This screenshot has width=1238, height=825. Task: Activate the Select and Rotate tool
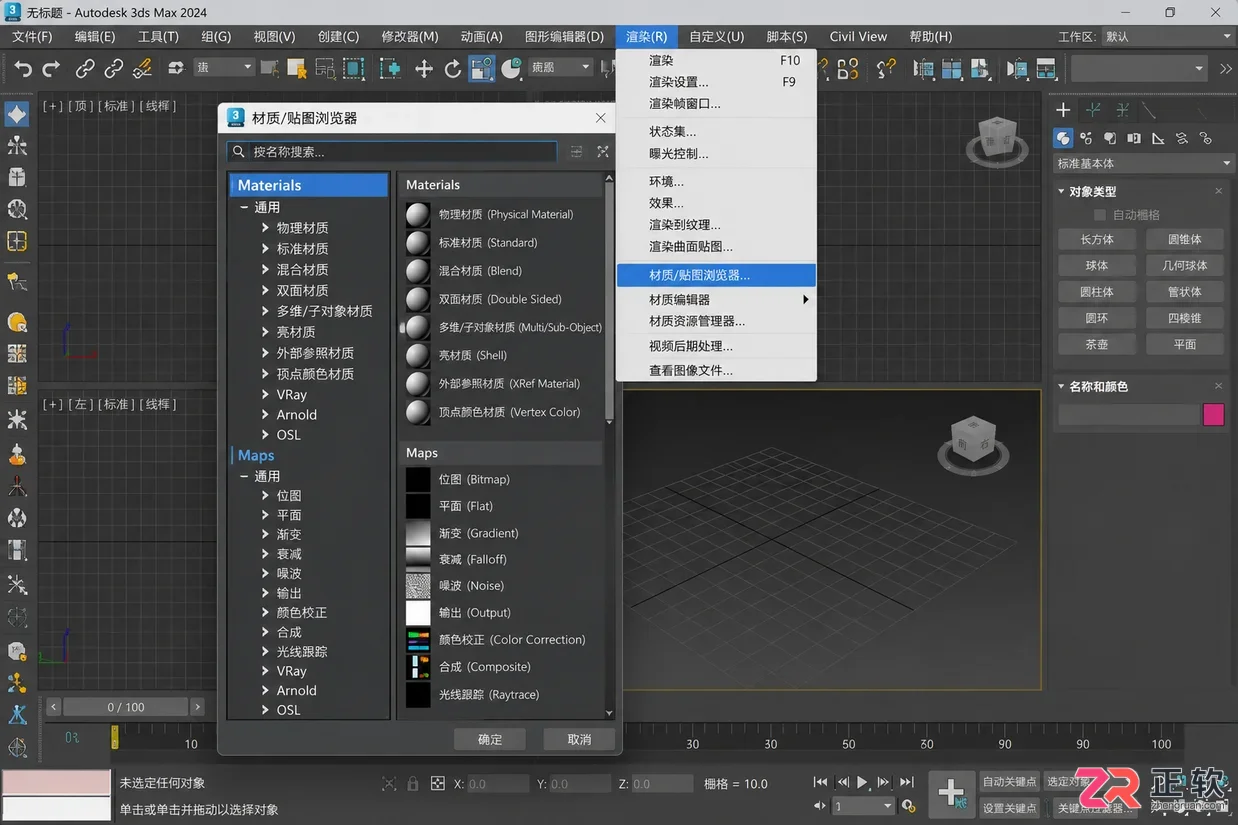coord(453,69)
